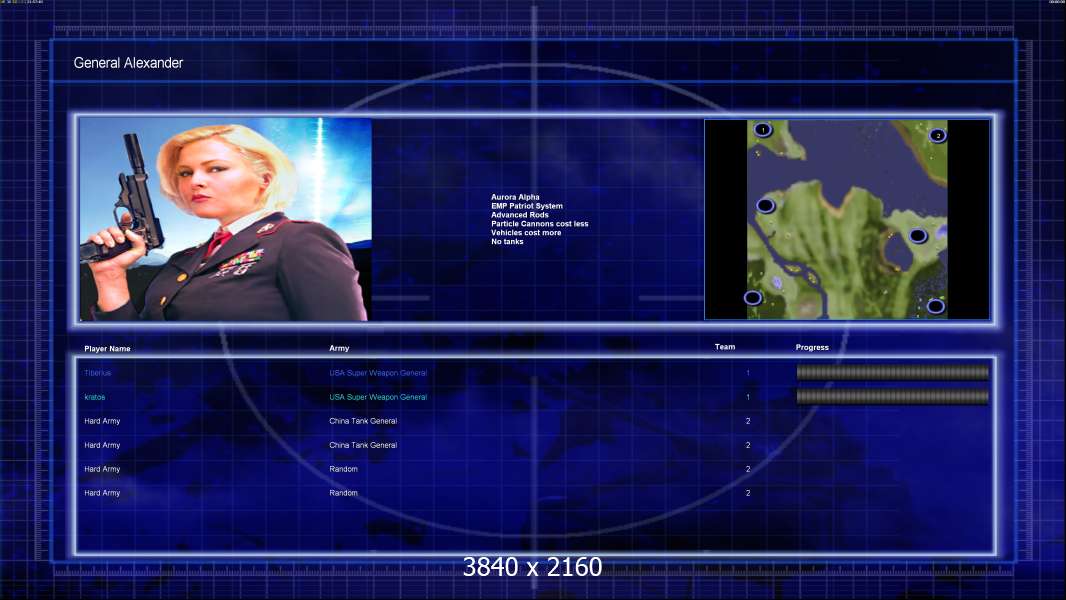Click the General Alexander title text
This screenshot has width=1066, height=600.
click(128, 63)
